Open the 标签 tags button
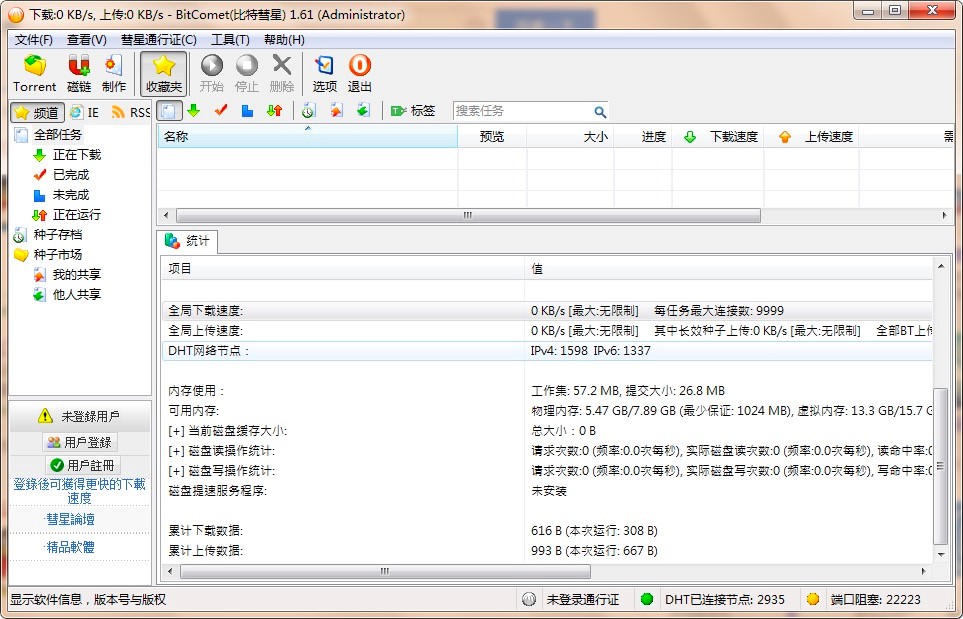963x619 pixels. coord(413,111)
